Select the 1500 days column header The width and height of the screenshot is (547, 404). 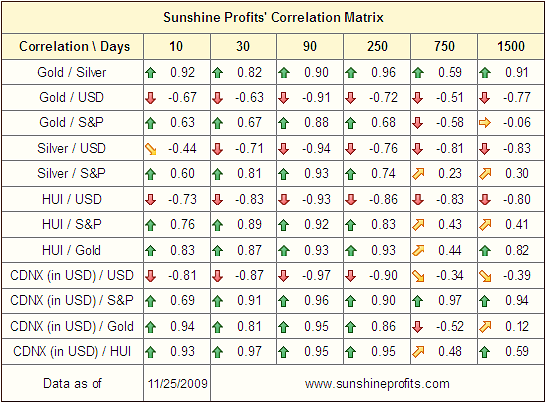click(511, 46)
